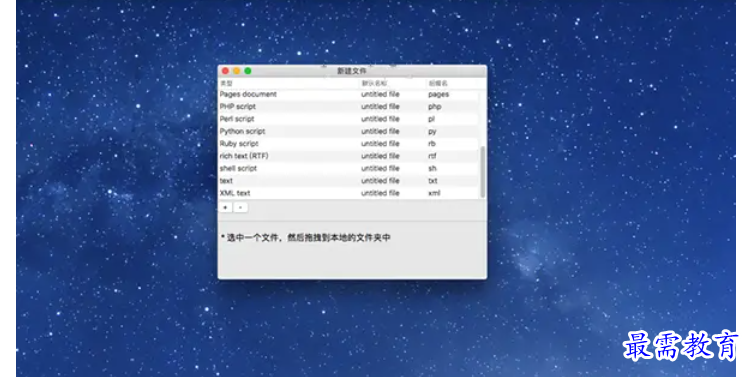
Task: Click the "sh" extension cell
Action: (432, 169)
